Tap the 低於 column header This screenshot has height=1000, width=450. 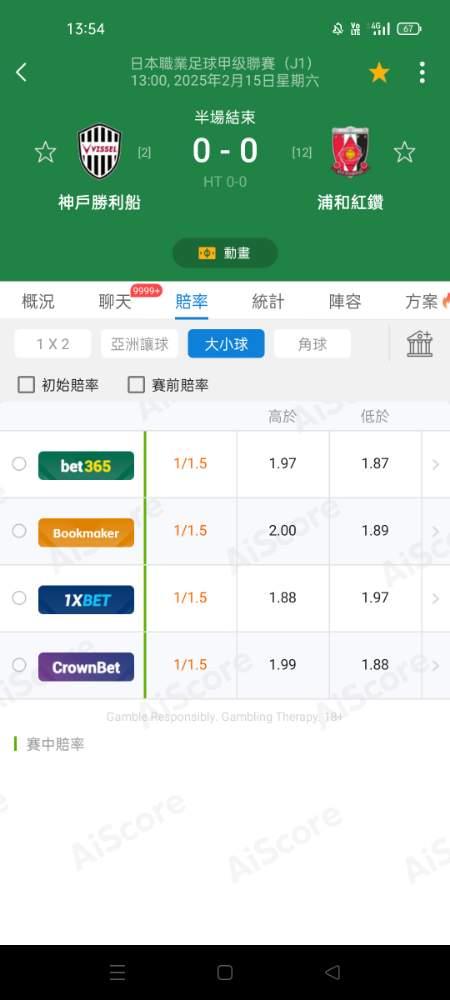click(375, 417)
